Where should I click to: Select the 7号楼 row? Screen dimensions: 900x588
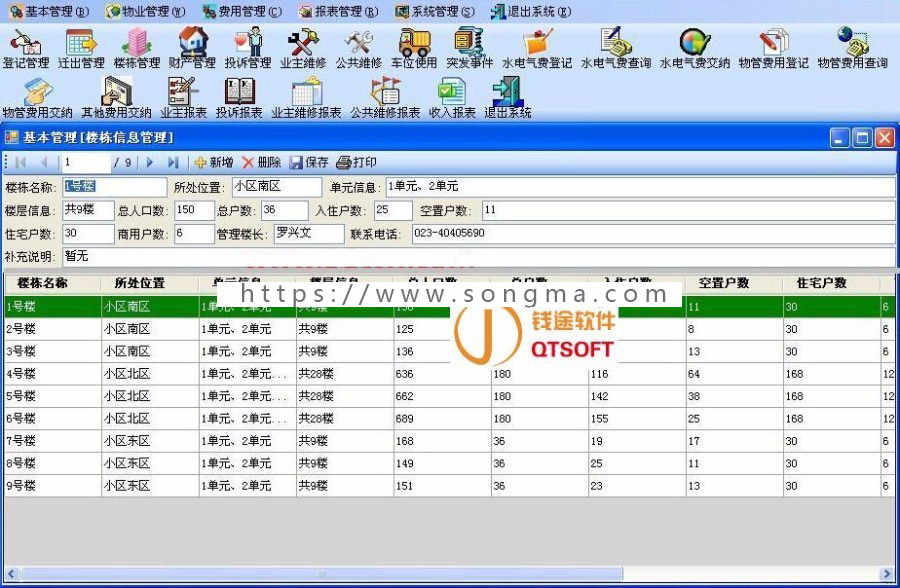tap(449, 441)
